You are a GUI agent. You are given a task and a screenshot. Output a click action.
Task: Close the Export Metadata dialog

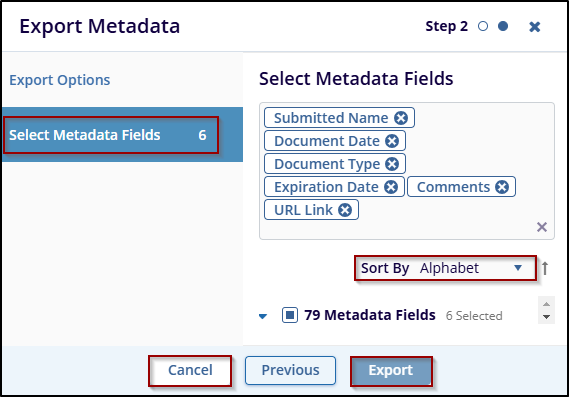[x=535, y=26]
